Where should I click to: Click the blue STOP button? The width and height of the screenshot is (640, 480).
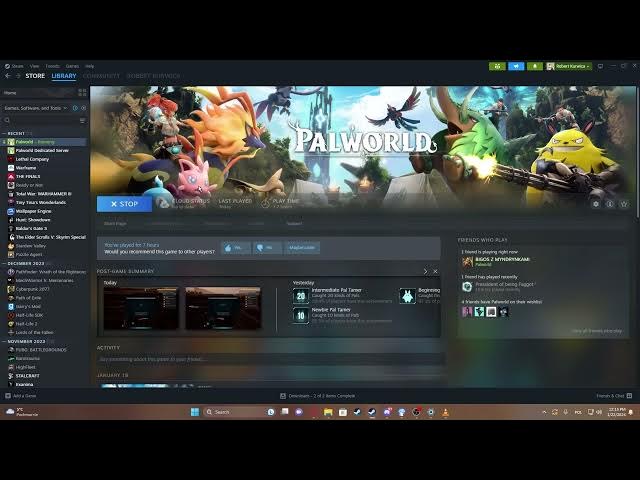click(124, 204)
